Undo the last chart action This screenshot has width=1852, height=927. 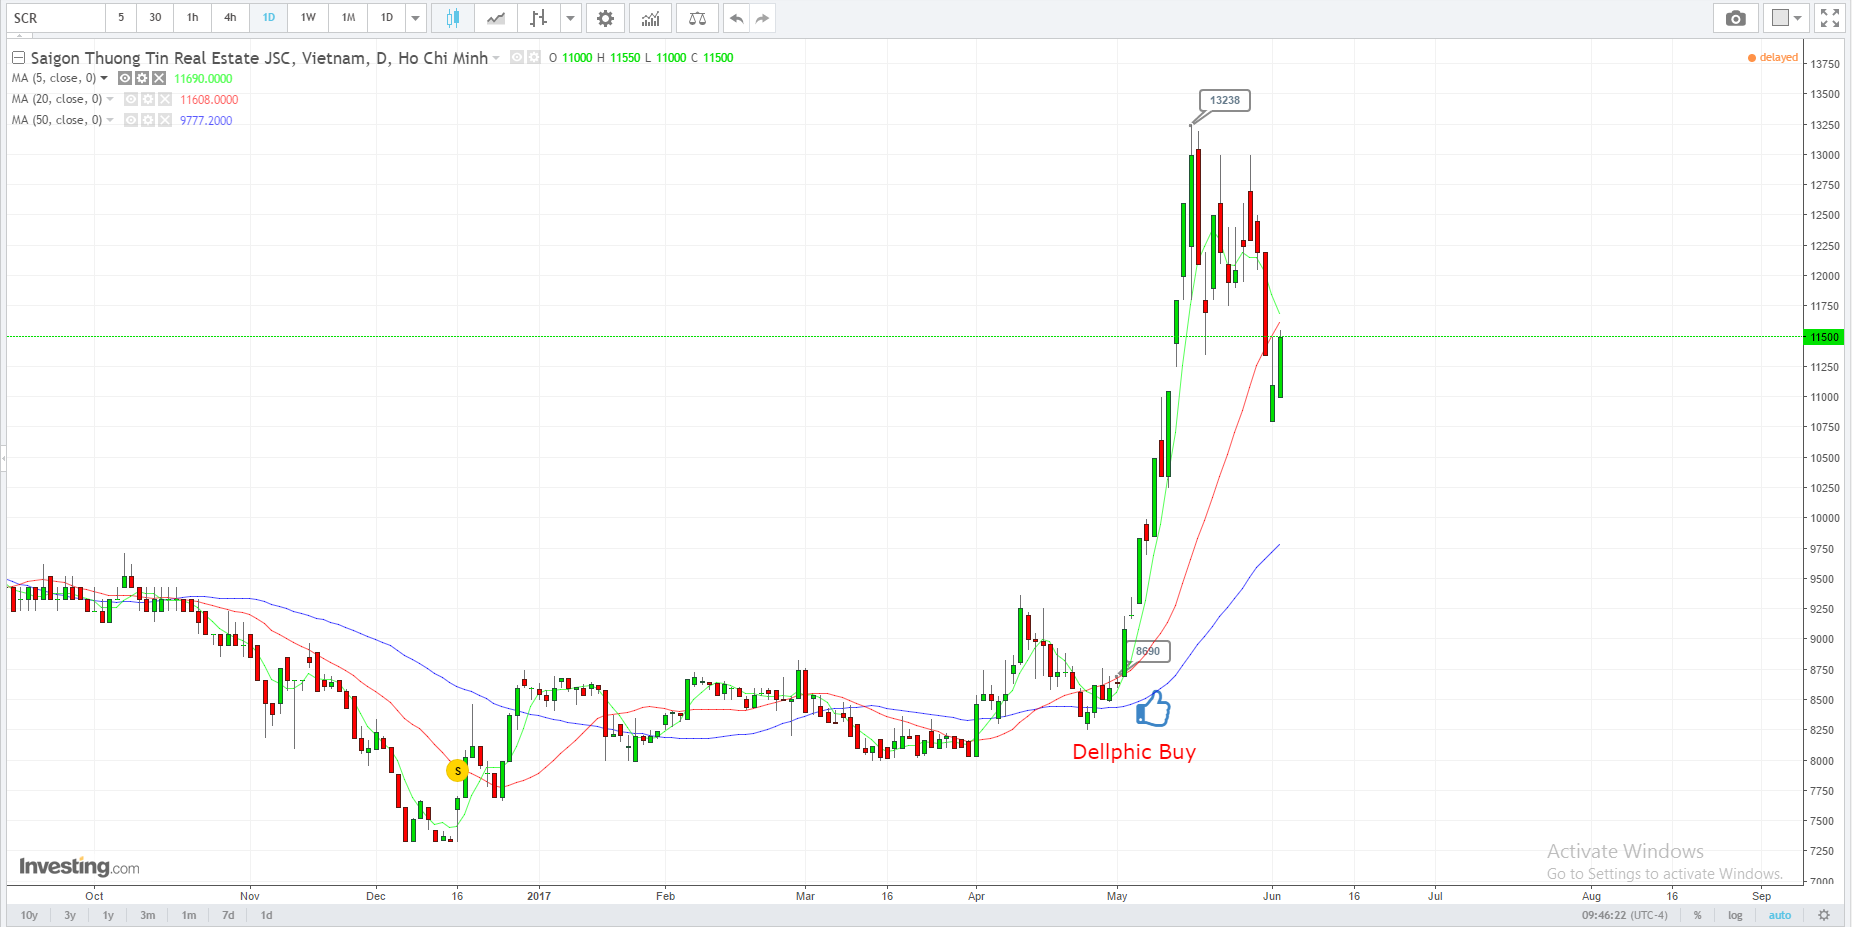point(736,18)
